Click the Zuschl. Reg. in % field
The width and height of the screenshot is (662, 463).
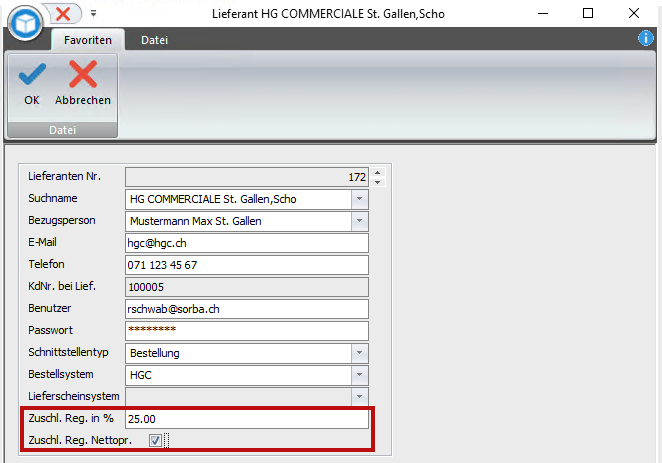click(x=247, y=419)
